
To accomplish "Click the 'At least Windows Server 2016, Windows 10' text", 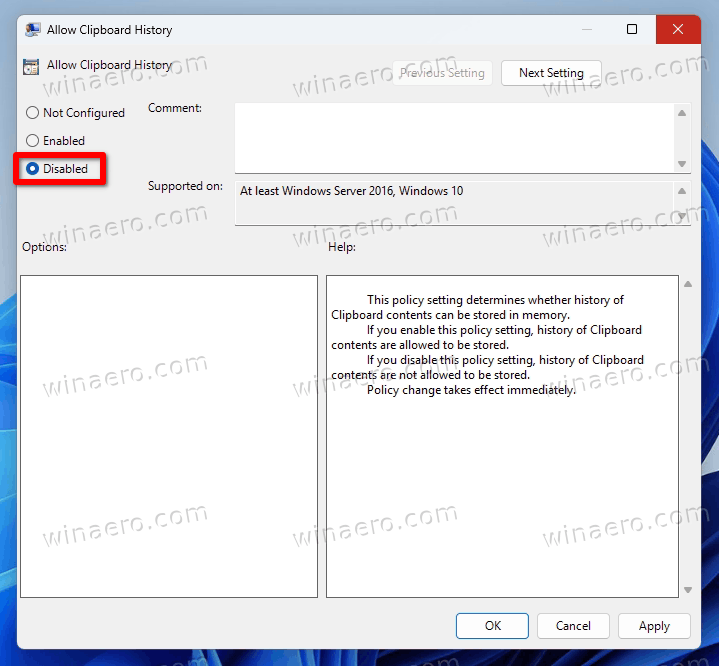I will pos(351,191).
